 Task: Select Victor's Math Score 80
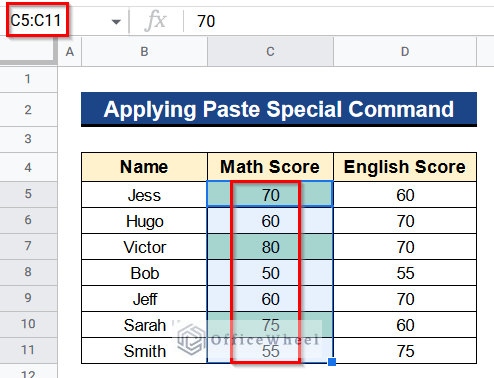pos(270,247)
